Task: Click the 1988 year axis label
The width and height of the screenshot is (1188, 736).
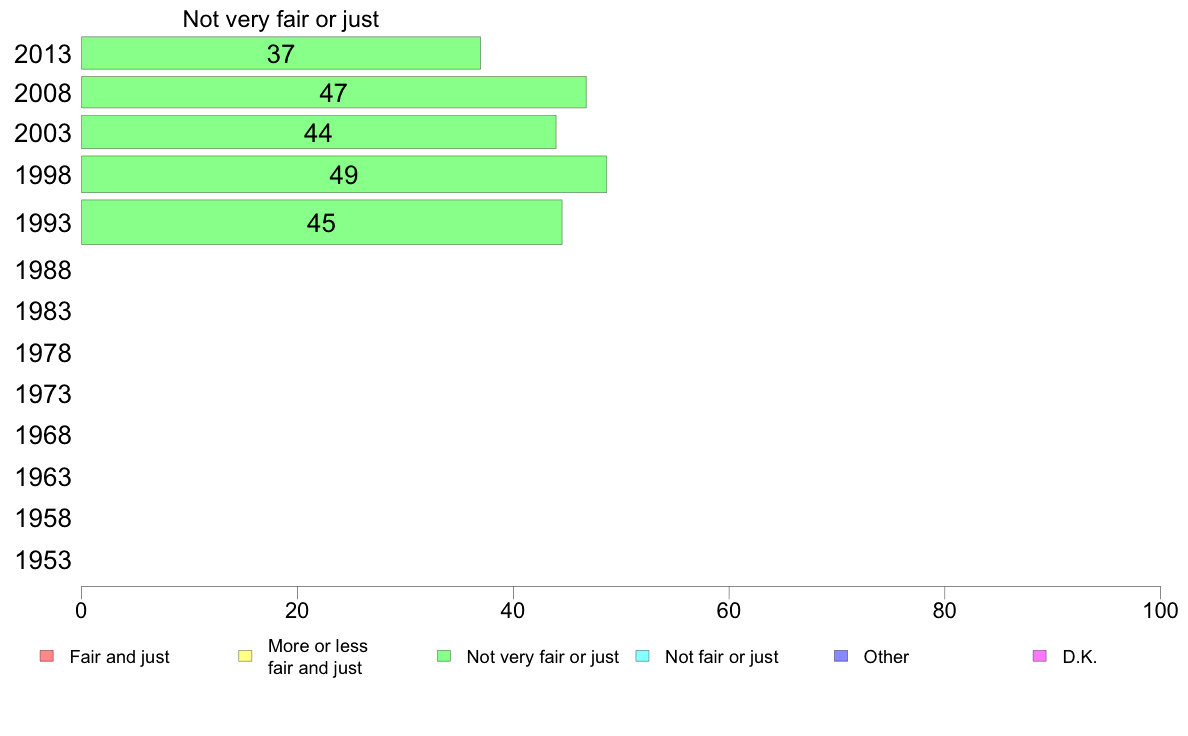Action: tap(43, 271)
